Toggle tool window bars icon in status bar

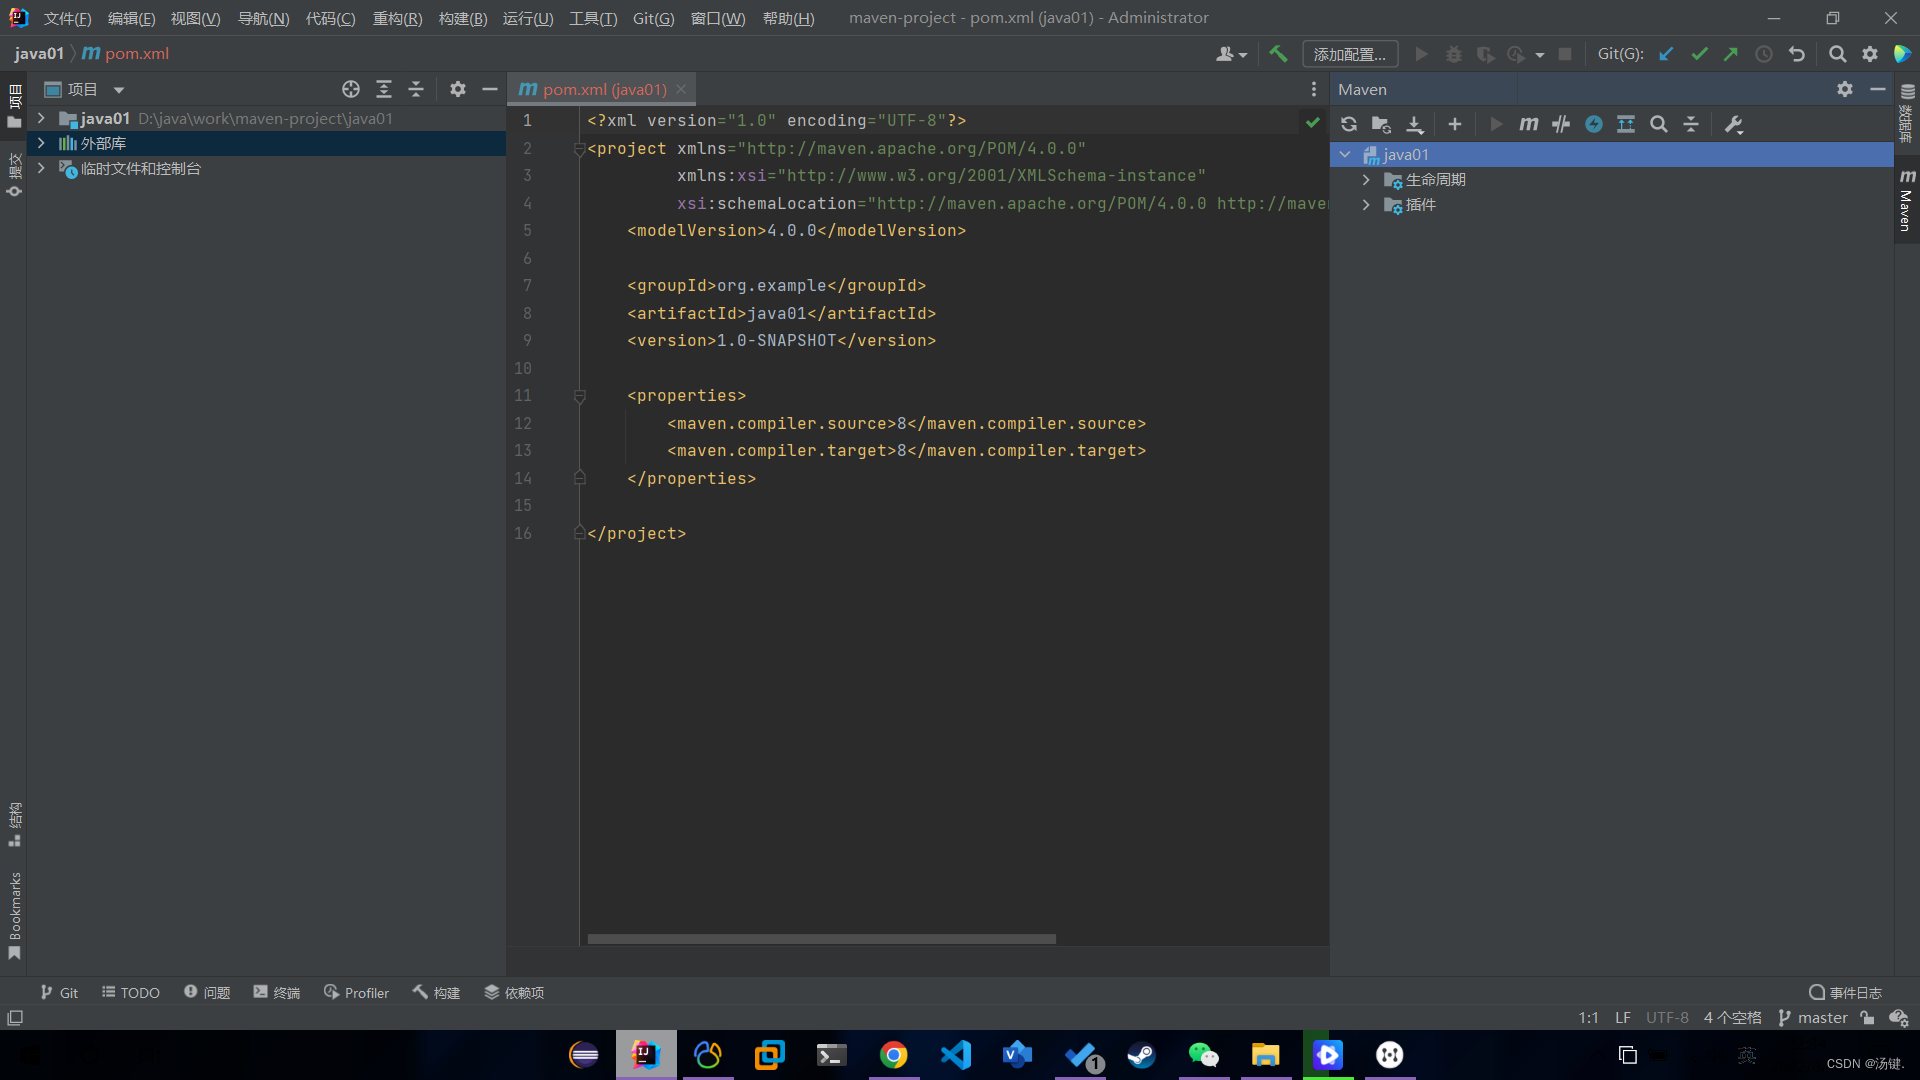15,1018
